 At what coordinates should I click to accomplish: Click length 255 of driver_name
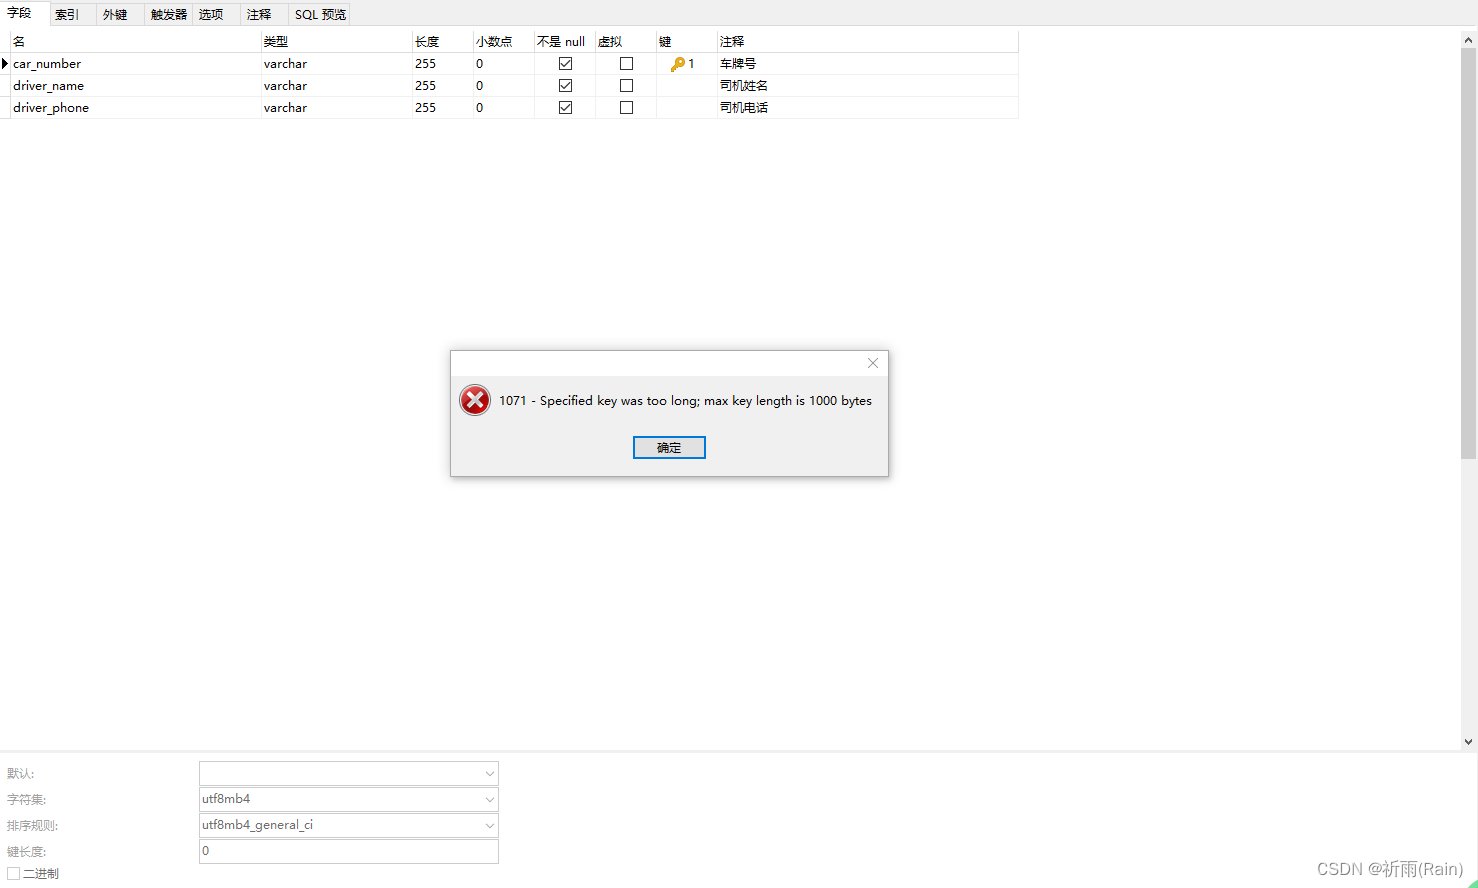pyautogui.click(x=426, y=86)
